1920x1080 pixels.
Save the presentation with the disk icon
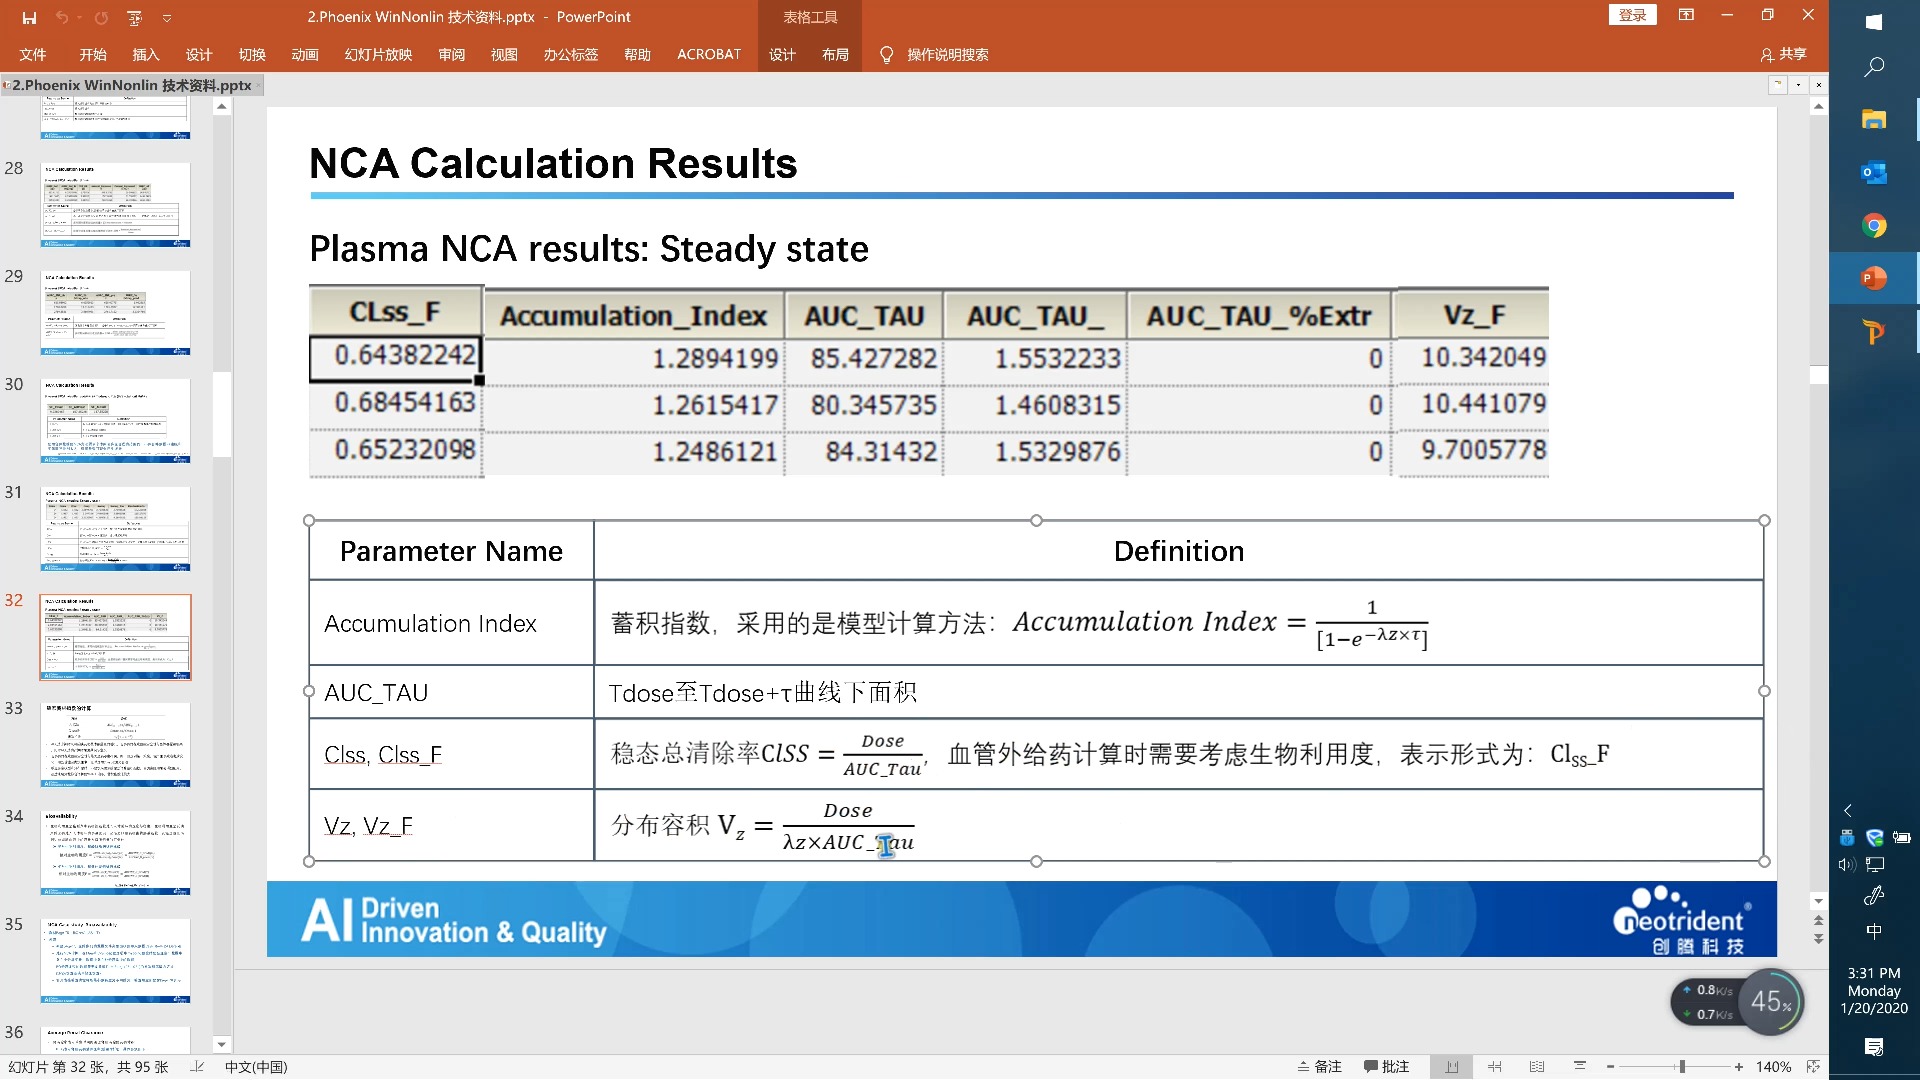pos(29,17)
